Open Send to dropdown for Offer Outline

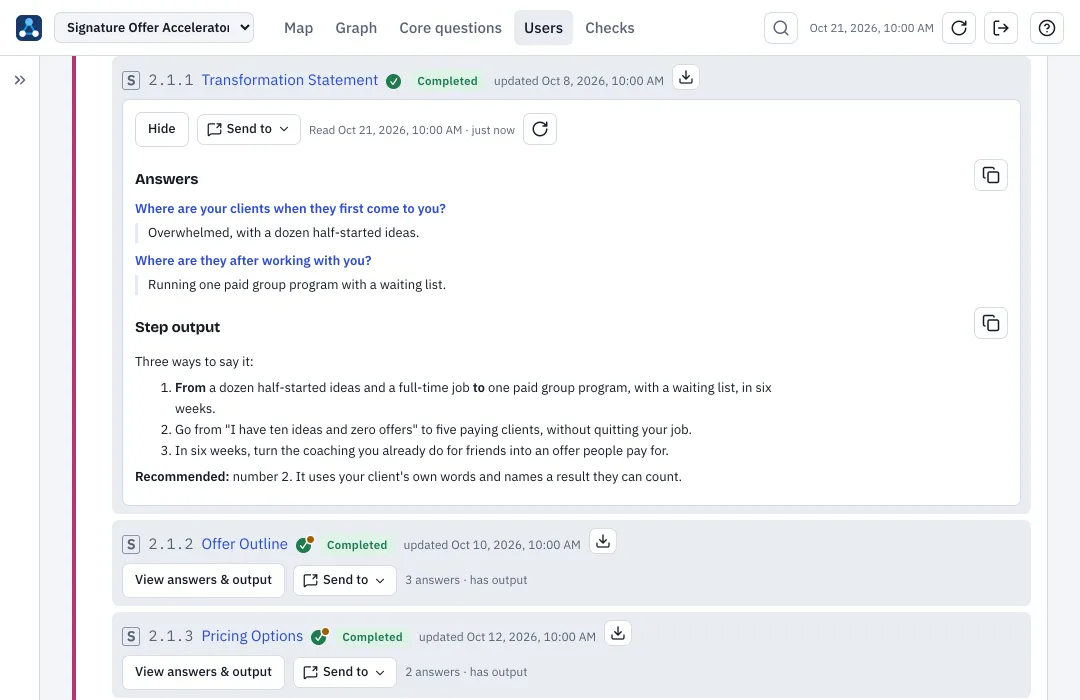pos(345,580)
